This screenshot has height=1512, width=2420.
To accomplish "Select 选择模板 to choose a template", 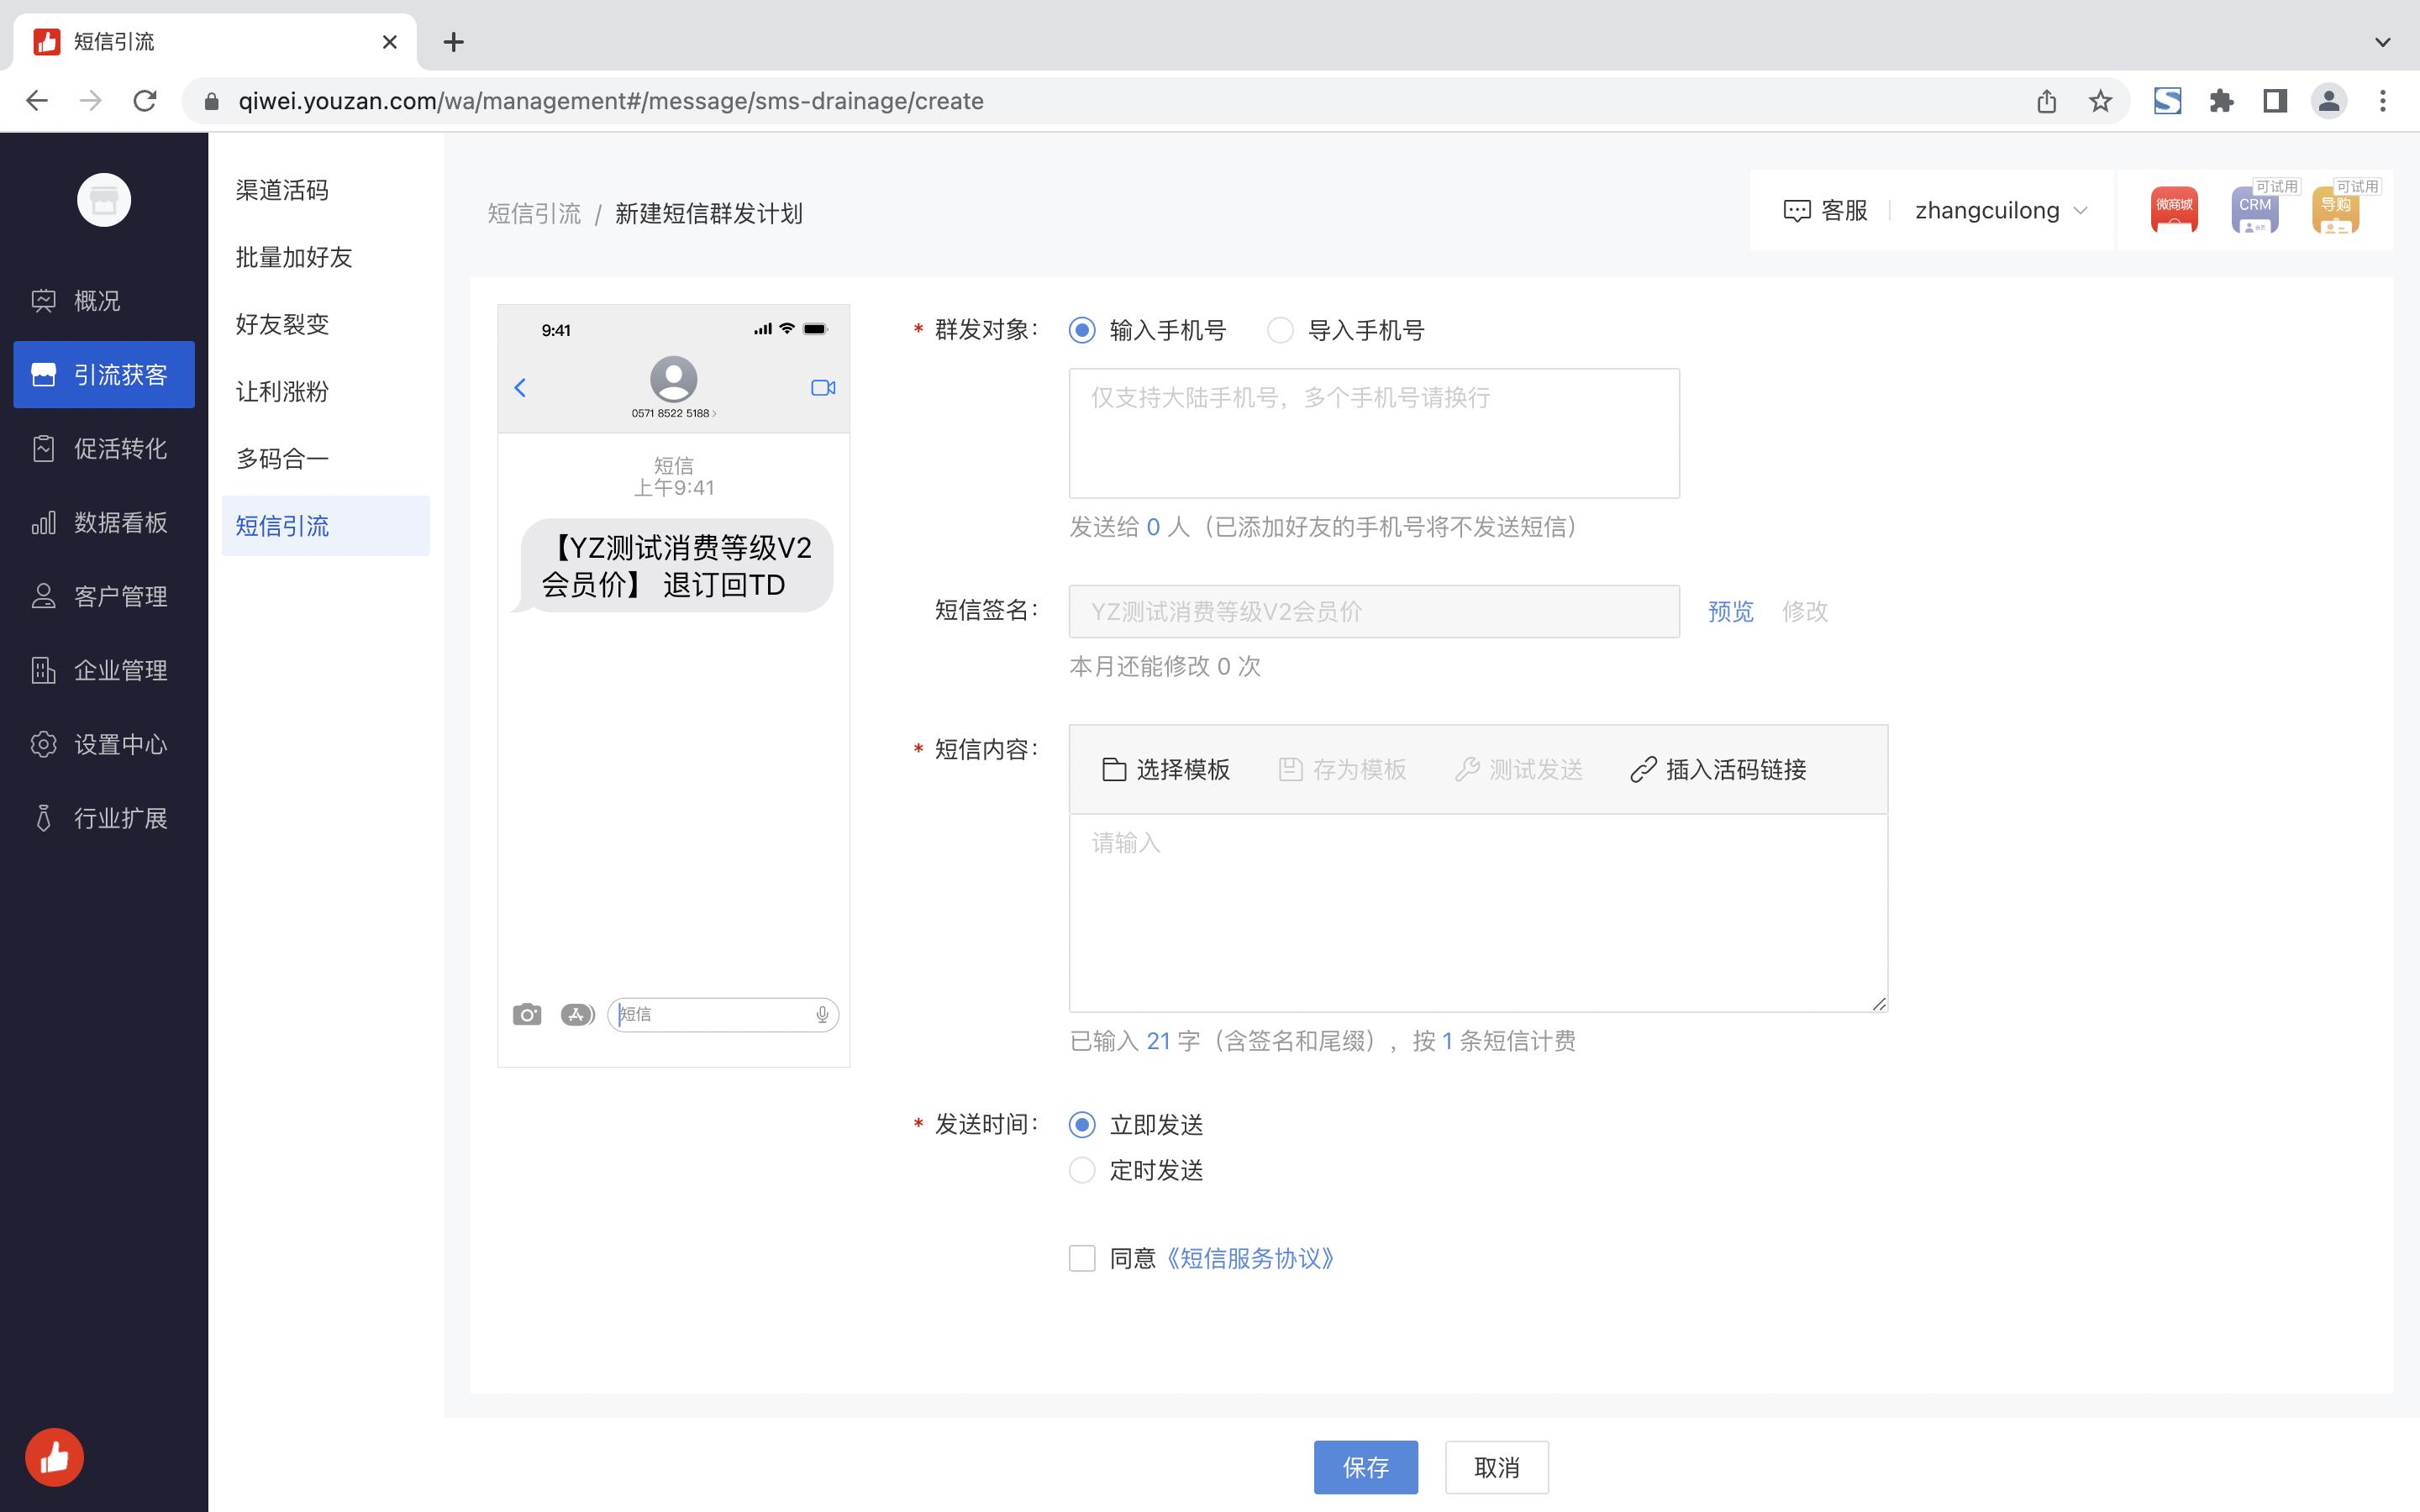I will (1166, 770).
